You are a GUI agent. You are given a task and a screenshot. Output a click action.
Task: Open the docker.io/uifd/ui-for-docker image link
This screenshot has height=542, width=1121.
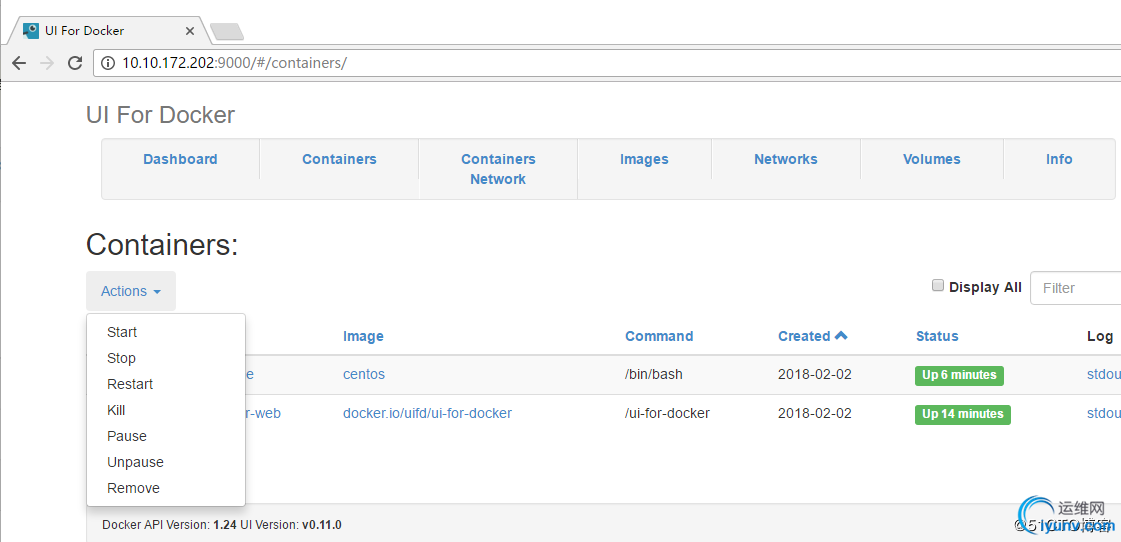coord(428,413)
